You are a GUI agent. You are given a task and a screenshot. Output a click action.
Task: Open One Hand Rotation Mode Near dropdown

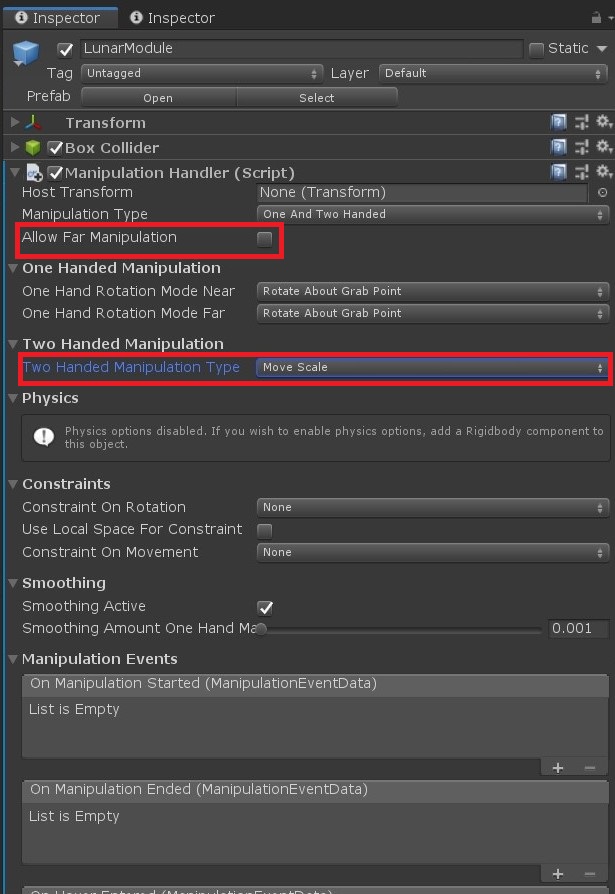[x=433, y=291]
